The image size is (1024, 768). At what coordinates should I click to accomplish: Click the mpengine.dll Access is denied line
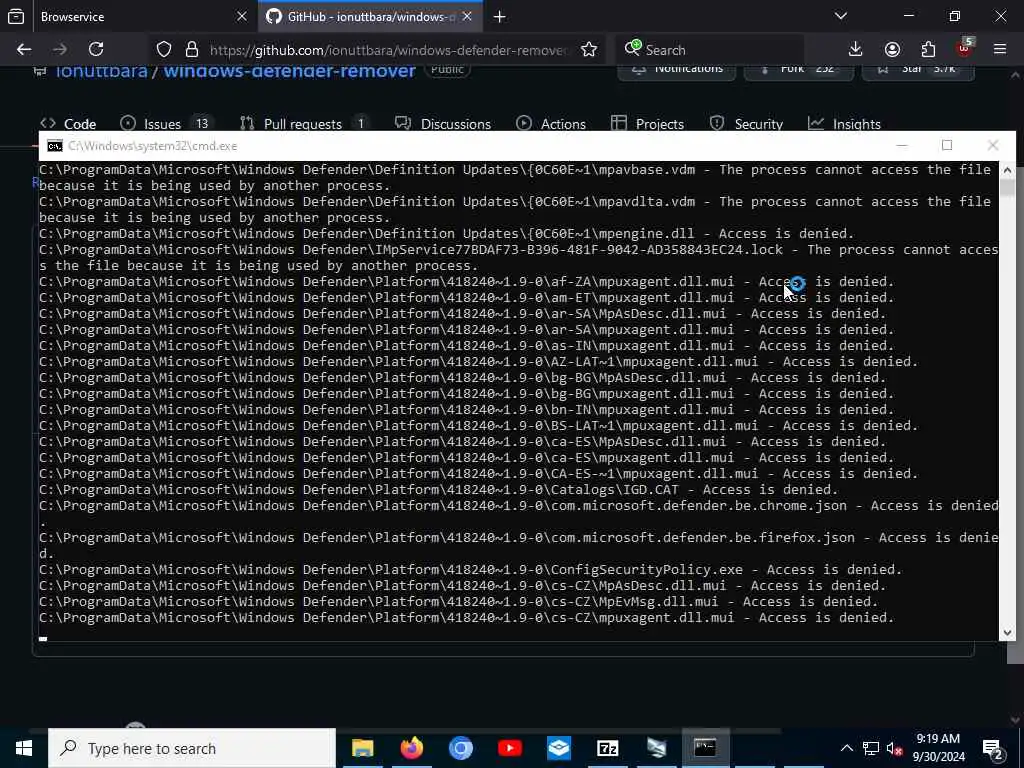[x=446, y=234]
